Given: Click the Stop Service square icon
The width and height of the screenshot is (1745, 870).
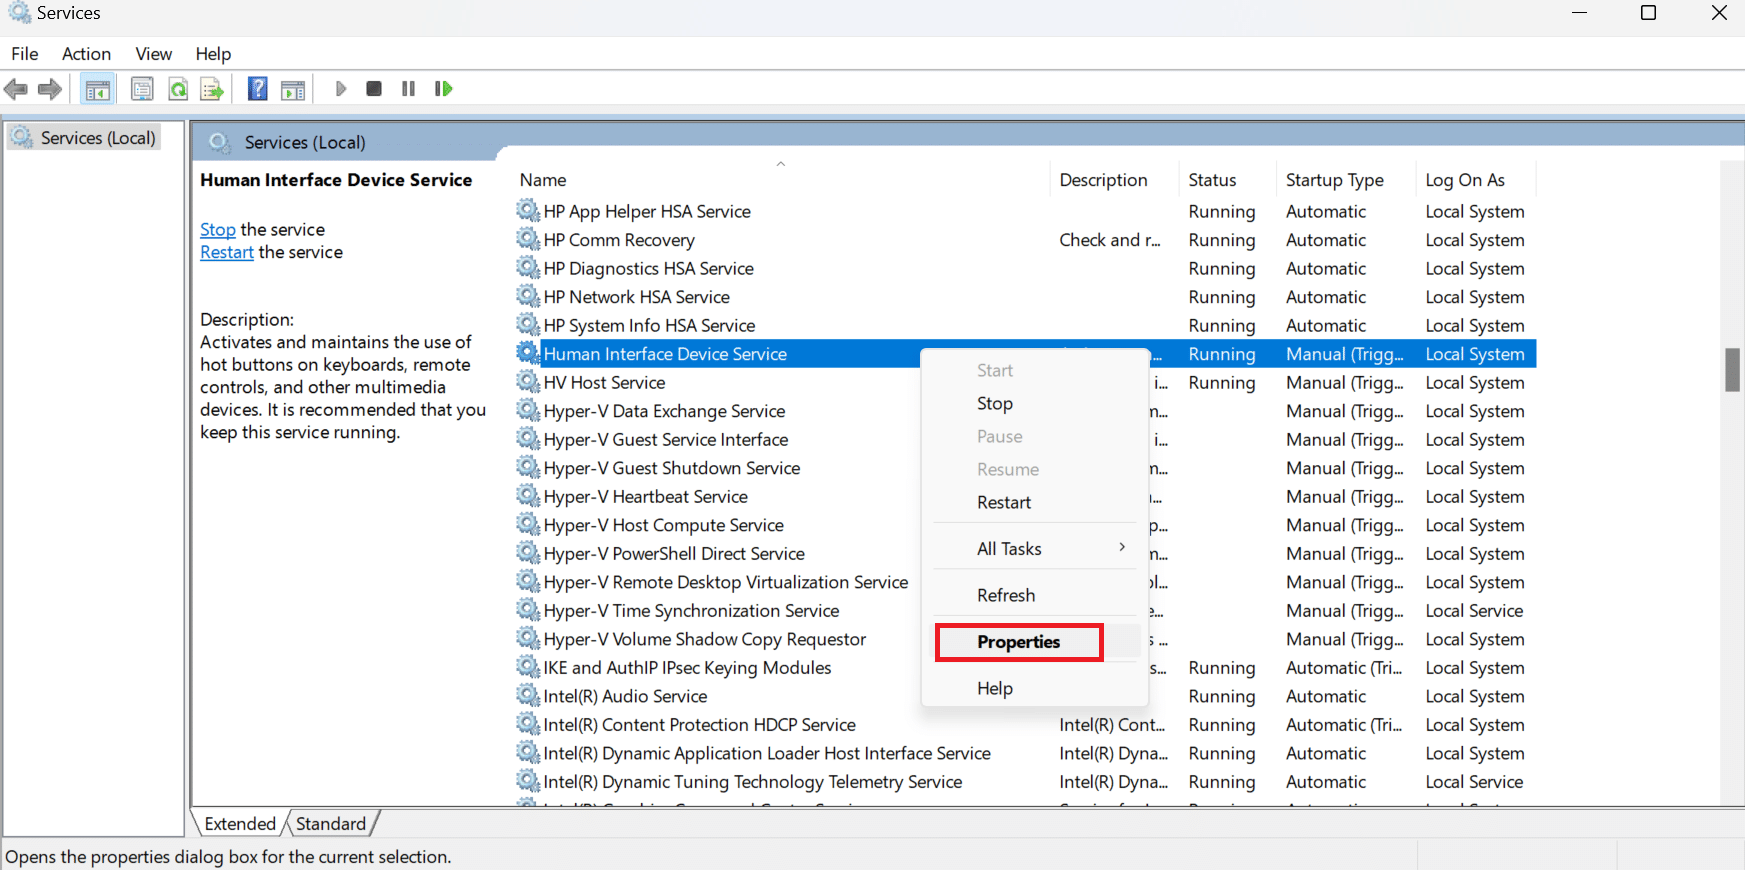Looking at the screenshot, I should tap(374, 89).
